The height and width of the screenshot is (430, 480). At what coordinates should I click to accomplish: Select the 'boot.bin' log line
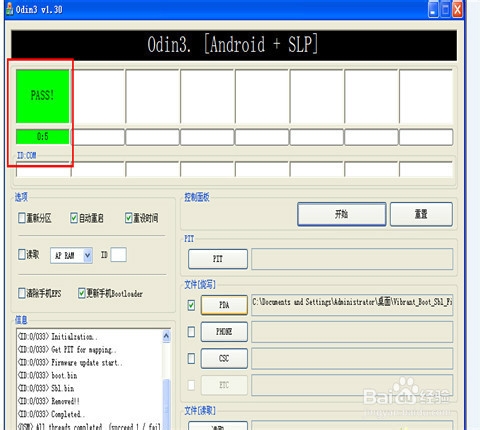pos(47,375)
